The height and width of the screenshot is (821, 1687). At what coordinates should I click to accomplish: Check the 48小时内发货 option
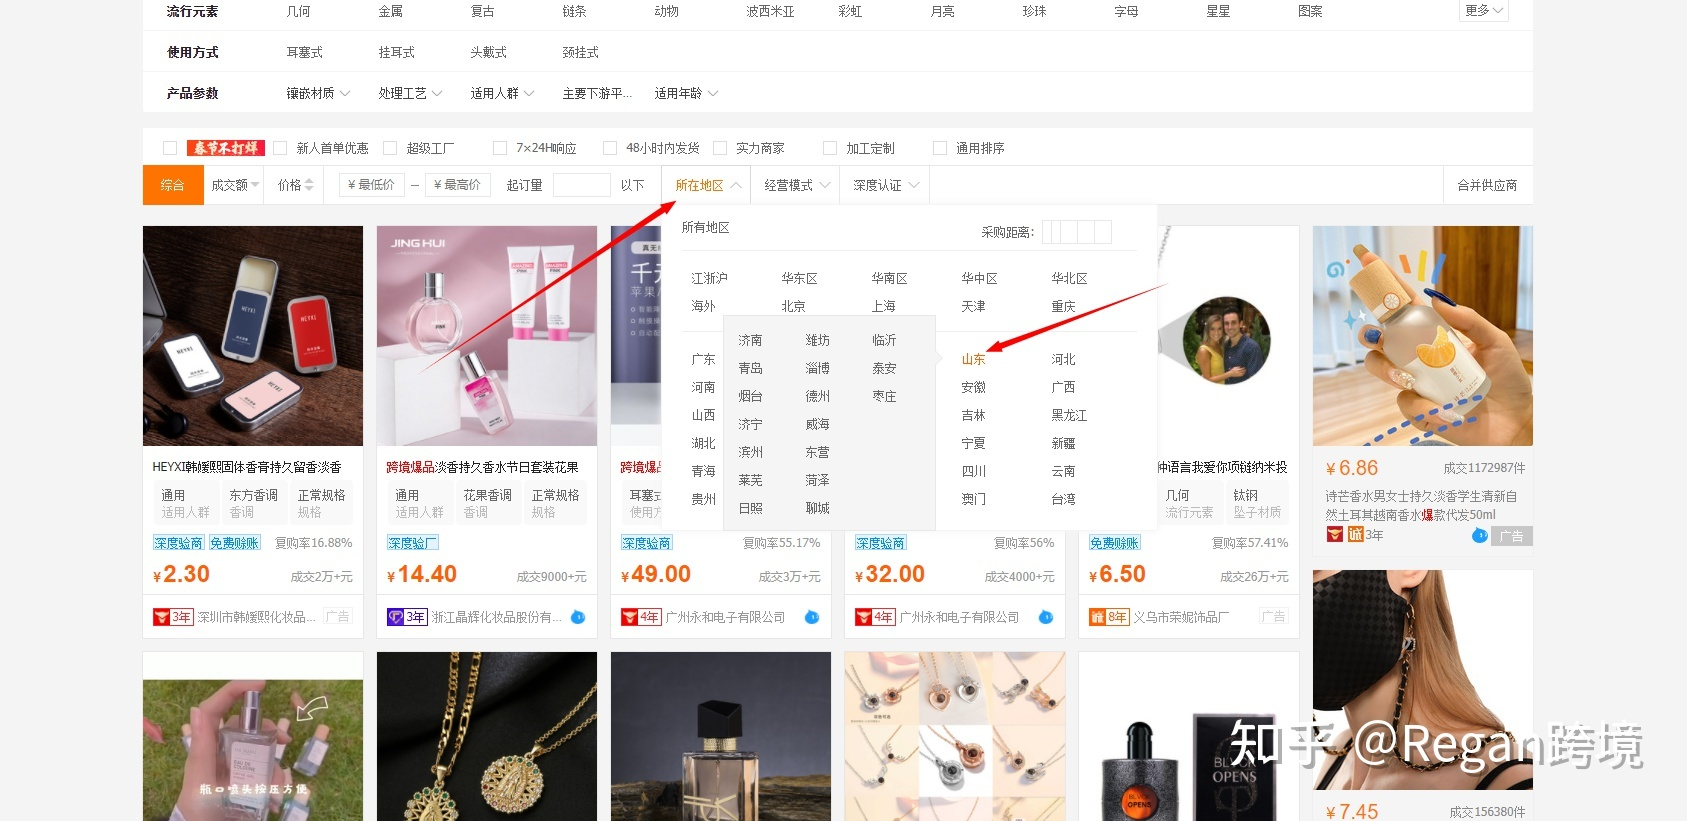610,148
